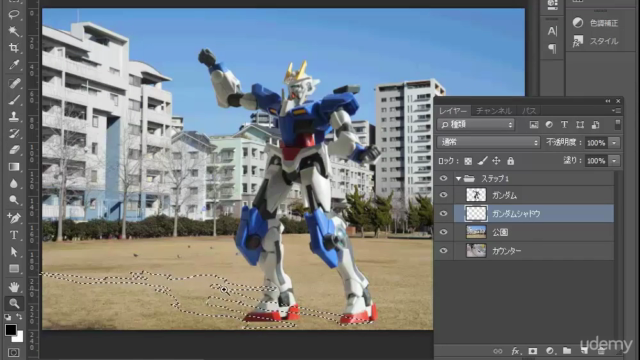Image resolution: width=640 pixels, height=360 pixels.
Task: Switch to the レイヤー tab
Action: (452, 111)
